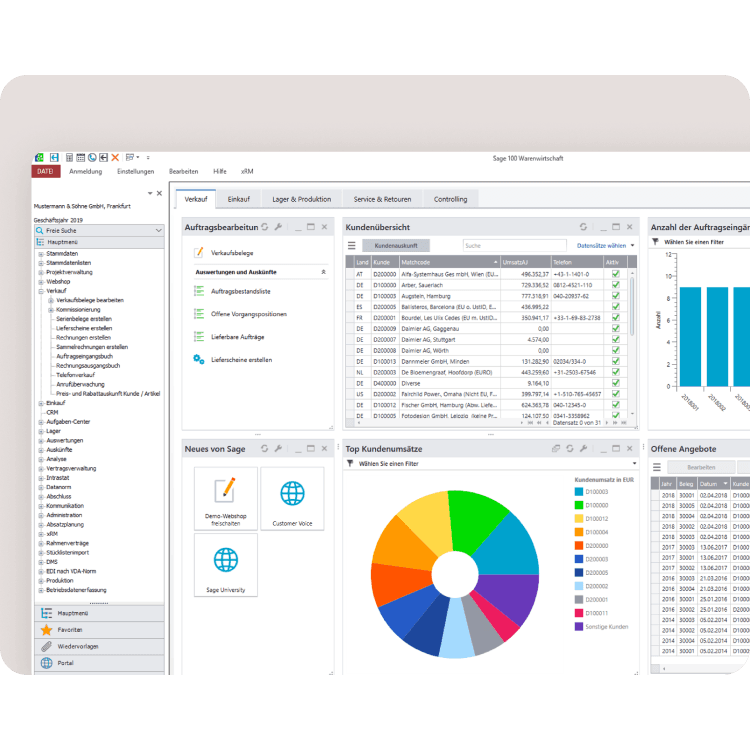Expand the Stammdaten tree node

click(40, 254)
